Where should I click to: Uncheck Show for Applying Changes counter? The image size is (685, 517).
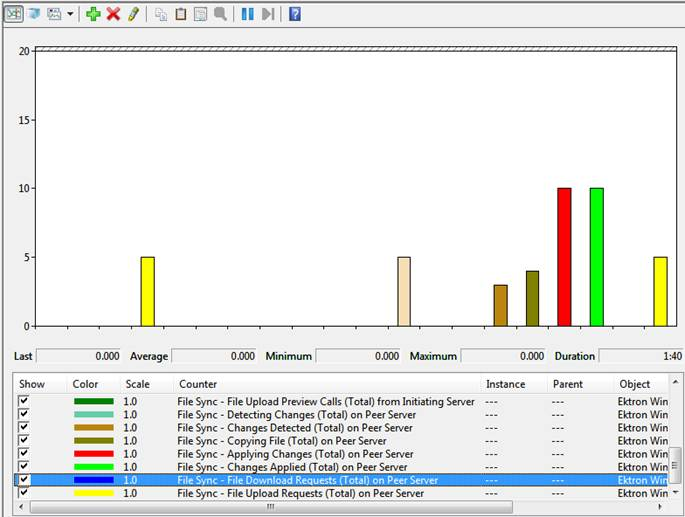[23, 453]
